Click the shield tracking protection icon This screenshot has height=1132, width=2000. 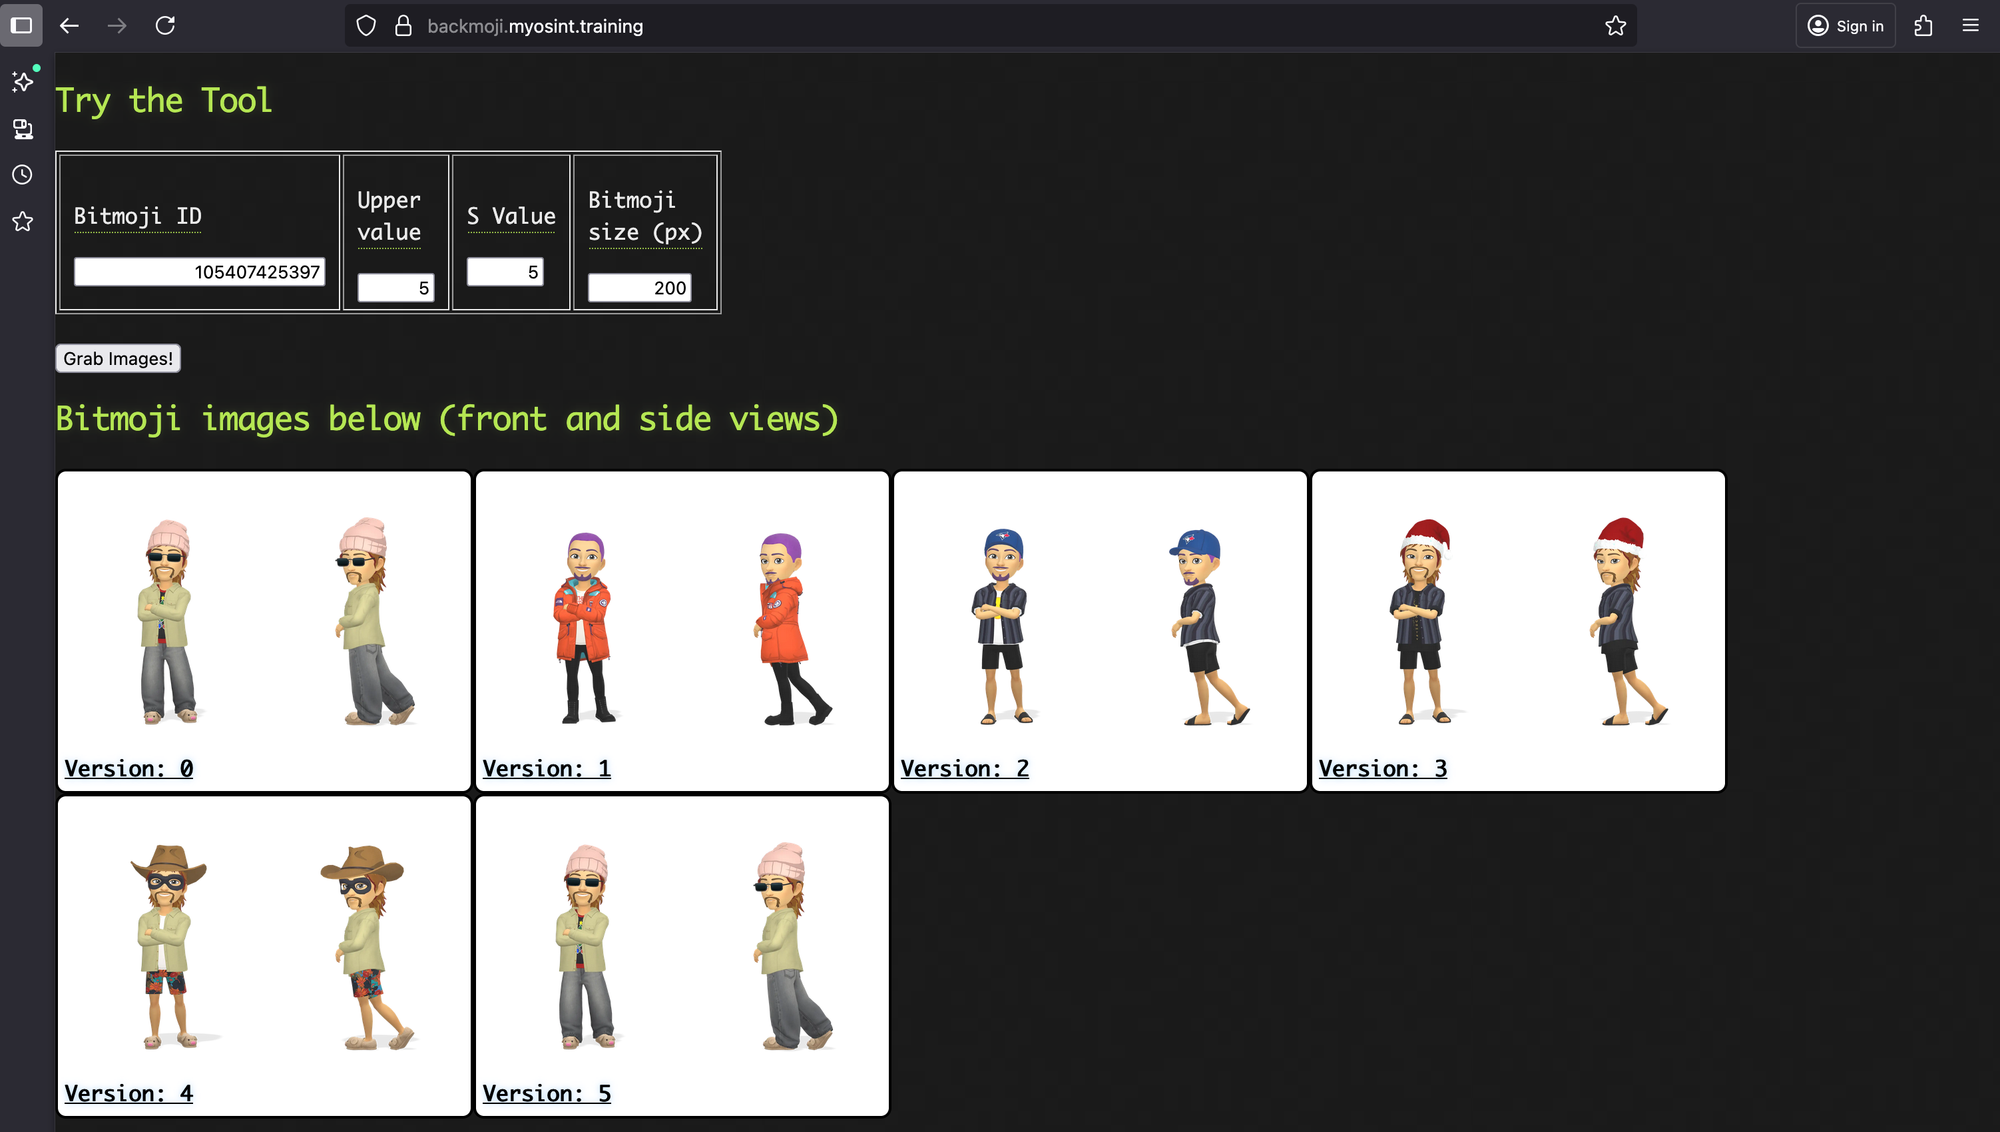[x=366, y=26]
